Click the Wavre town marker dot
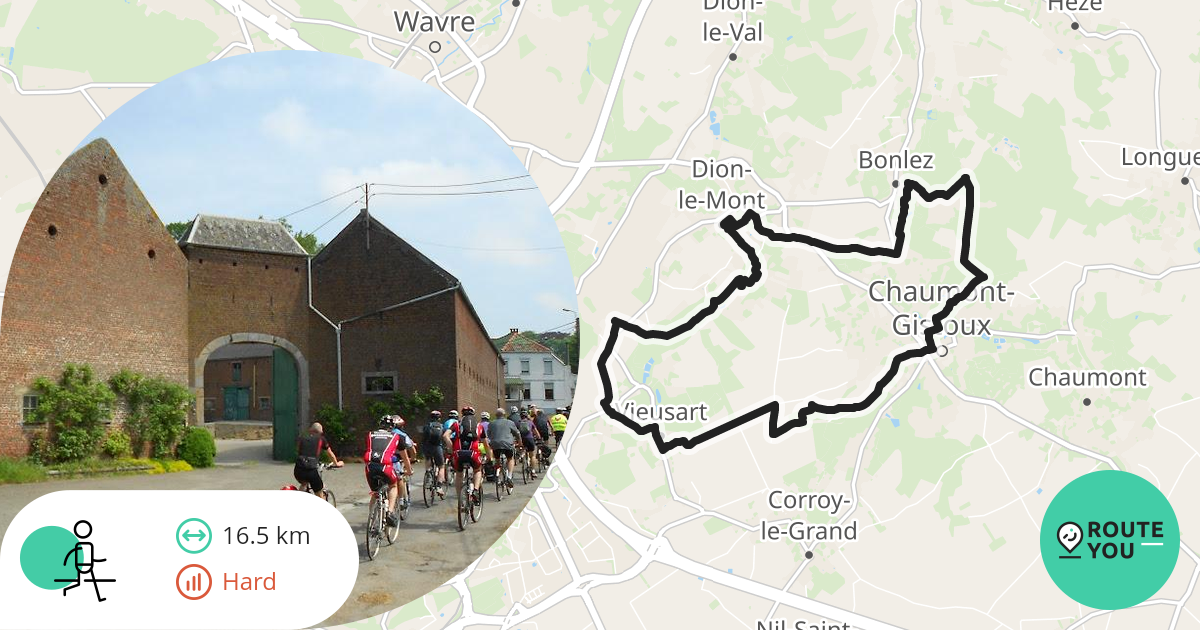This screenshot has width=1200, height=630. tap(434, 46)
